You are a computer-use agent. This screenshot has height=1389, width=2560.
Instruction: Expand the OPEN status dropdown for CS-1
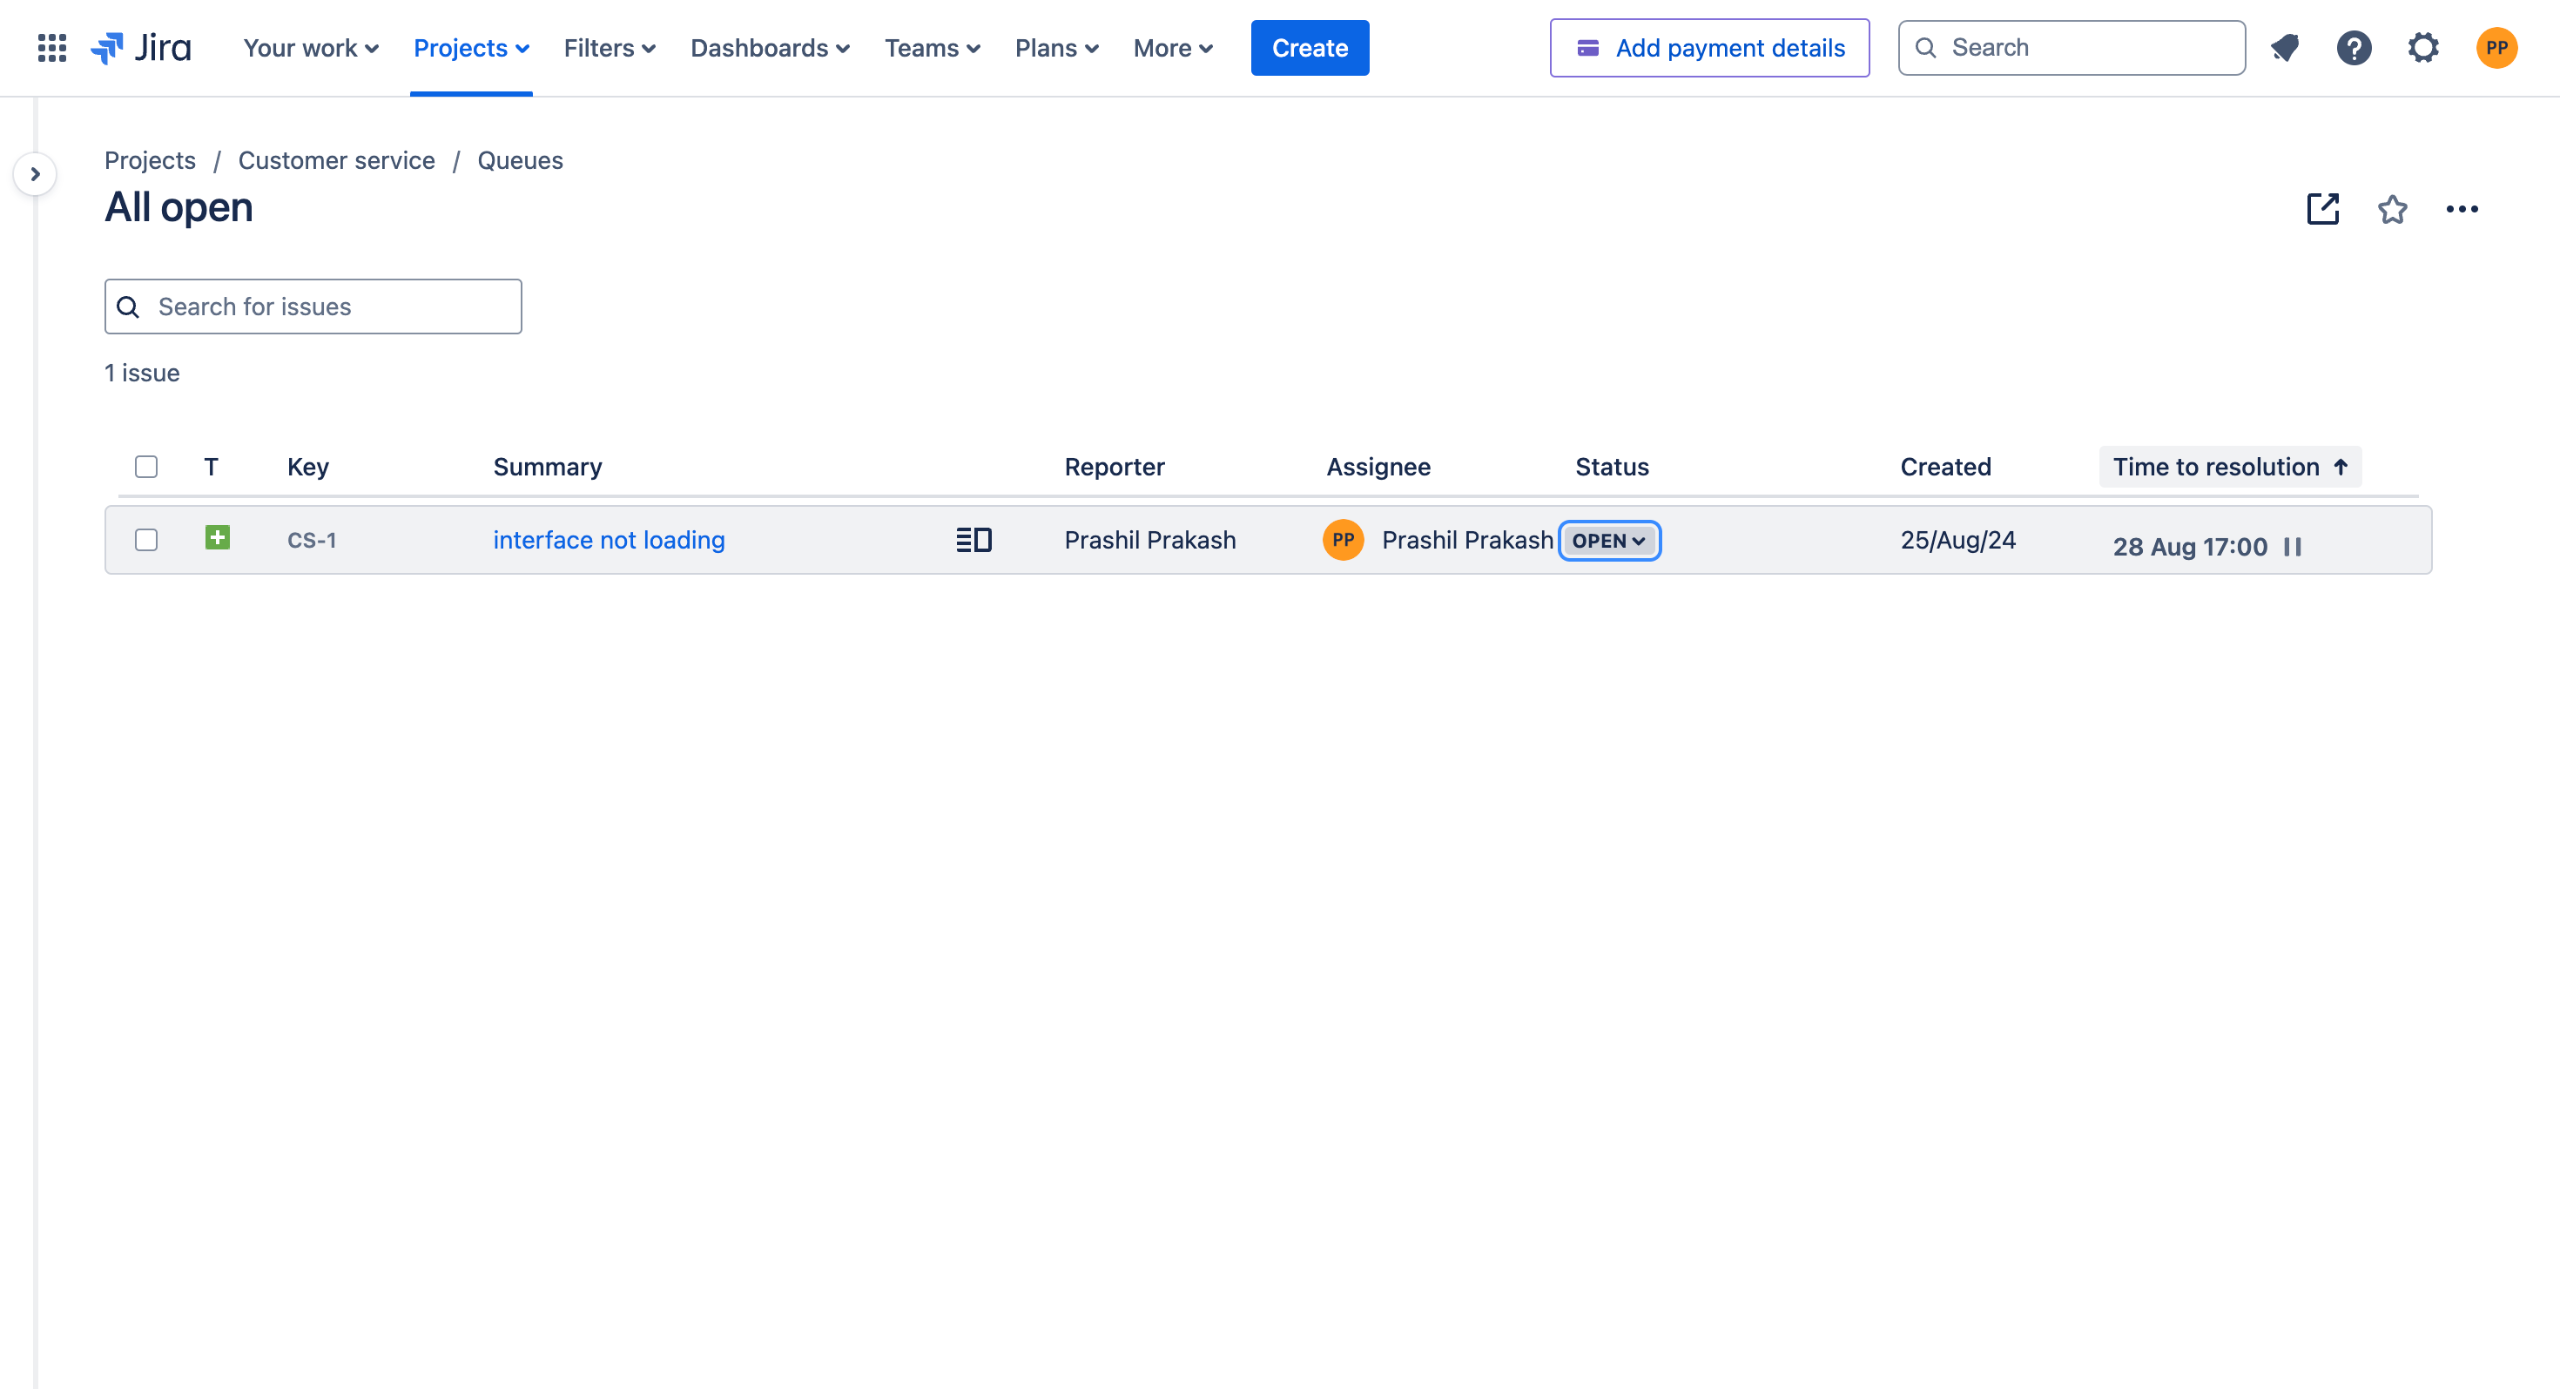click(1609, 541)
